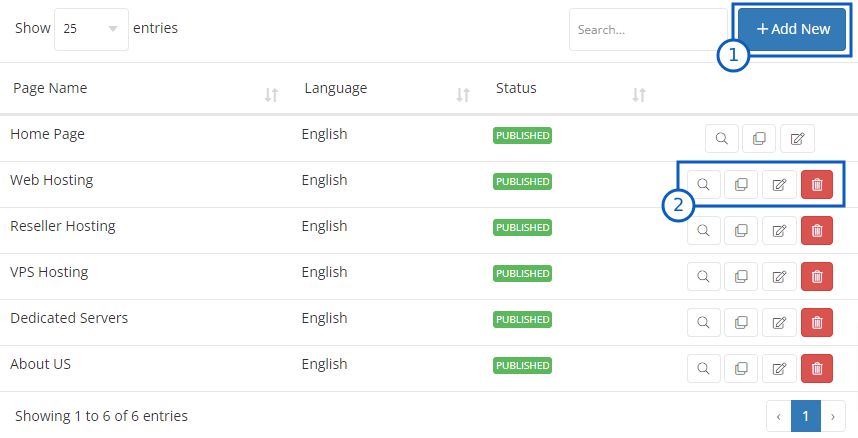858x438 pixels.
Task: Sort table by Page Name column
Action: click(271, 95)
